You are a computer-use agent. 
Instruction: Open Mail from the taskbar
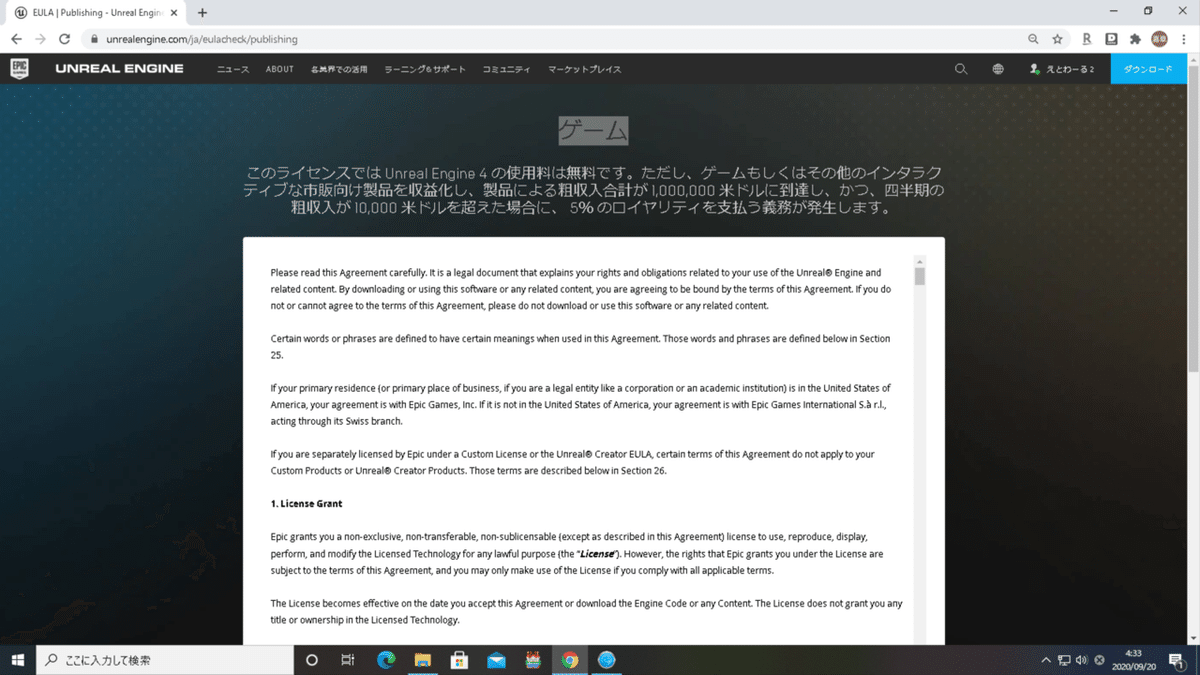pyautogui.click(x=496, y=660)
